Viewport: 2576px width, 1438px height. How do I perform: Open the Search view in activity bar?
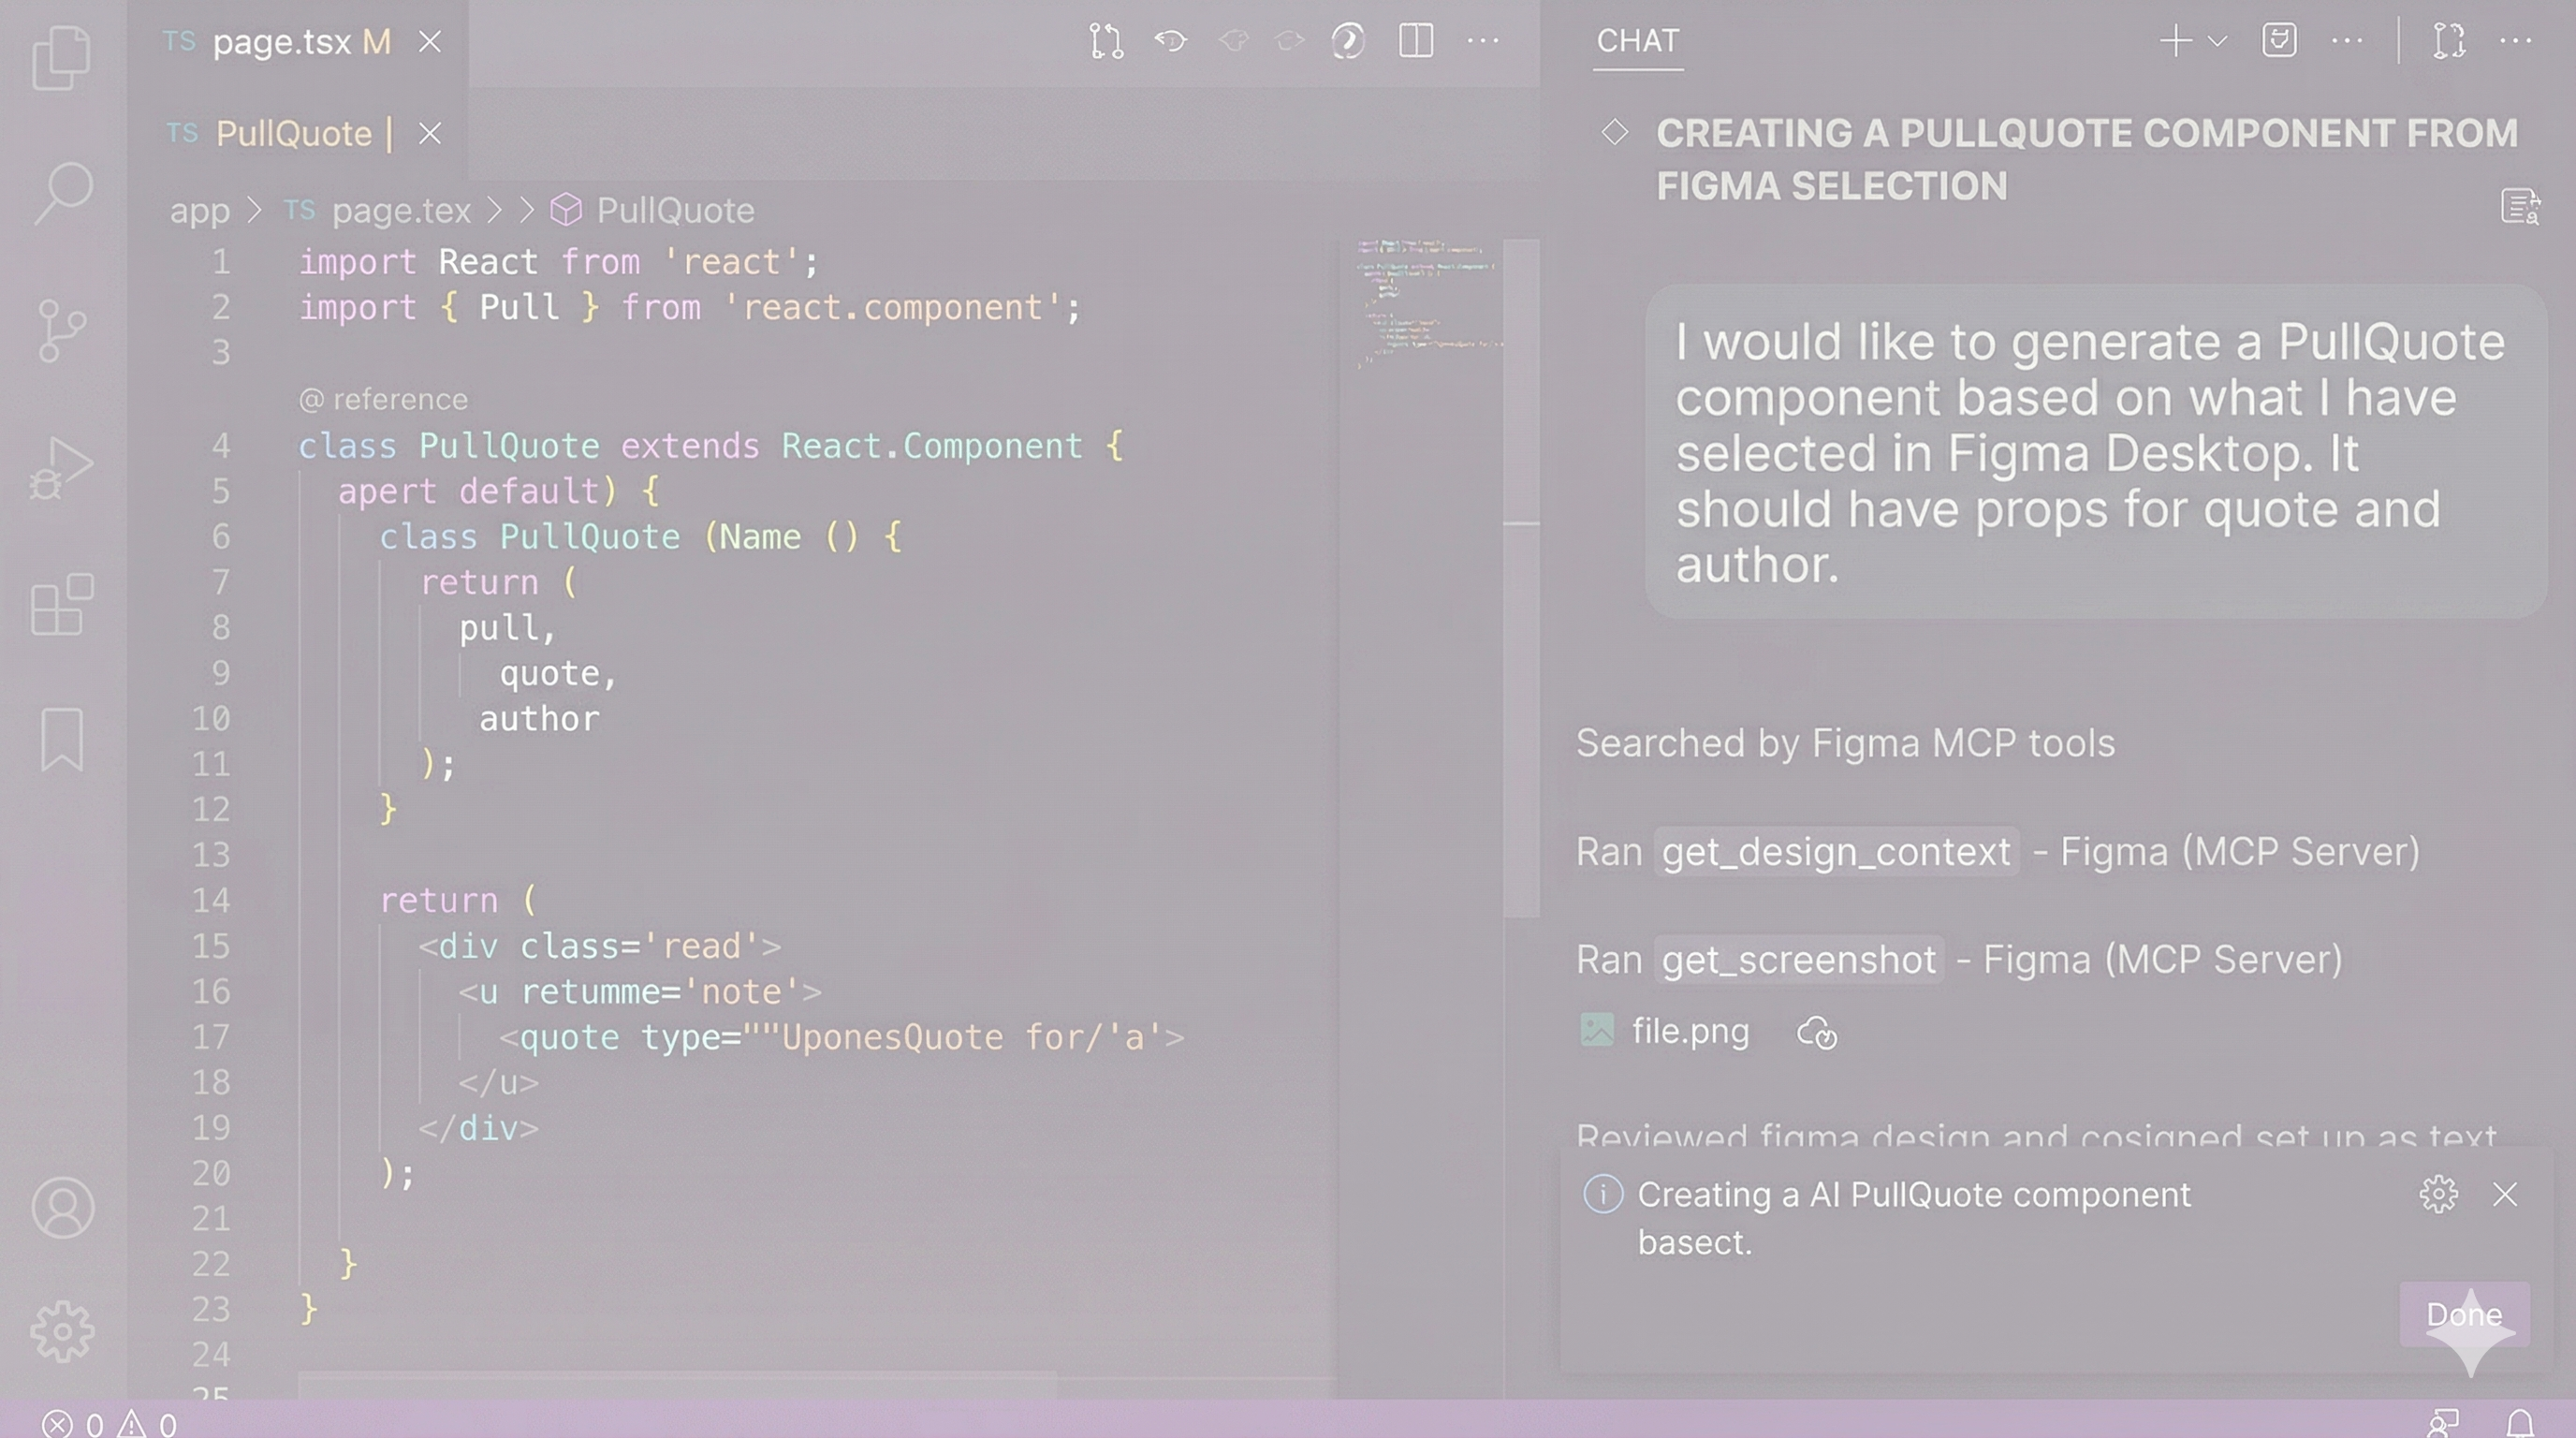64,192
